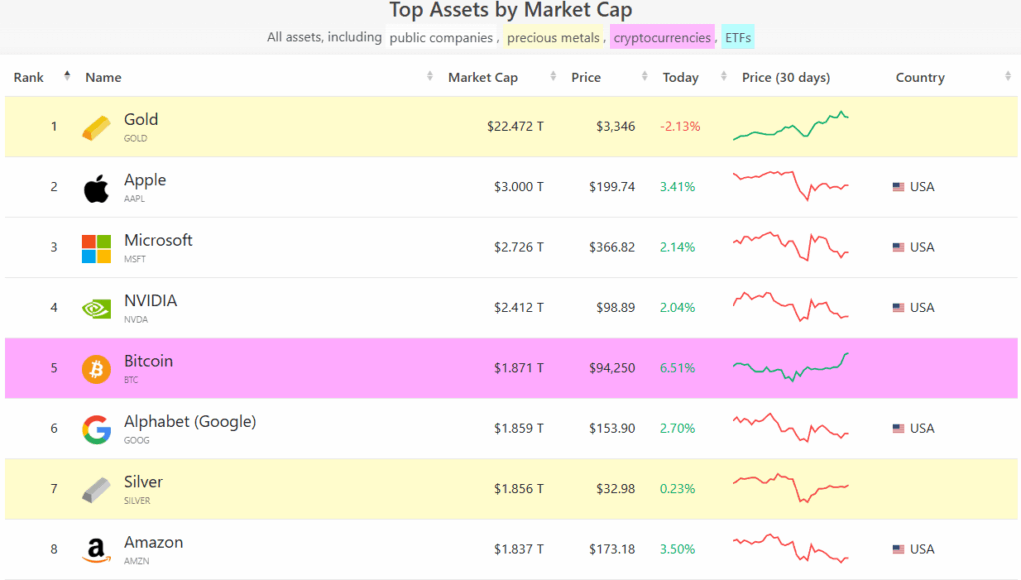1021x580 pixels.
Task: Click Silver market cap $1.856 T
Action: [518, 489]
